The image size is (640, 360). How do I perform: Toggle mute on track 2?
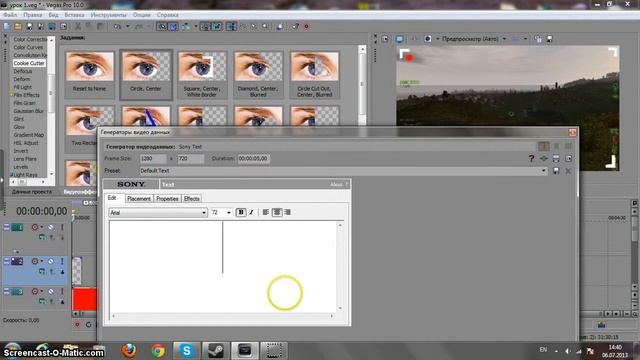pyautogui.click(x=51, y=261)
